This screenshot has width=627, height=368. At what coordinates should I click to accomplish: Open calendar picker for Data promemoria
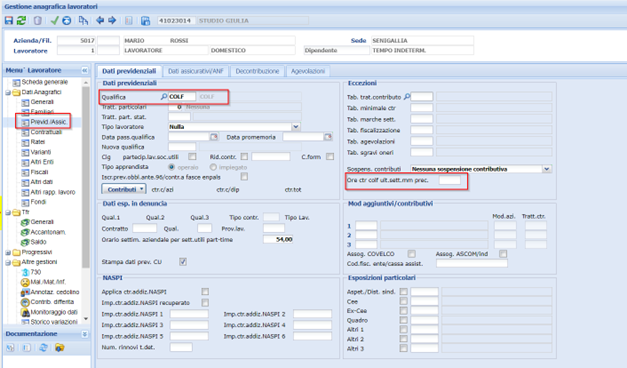328,137
